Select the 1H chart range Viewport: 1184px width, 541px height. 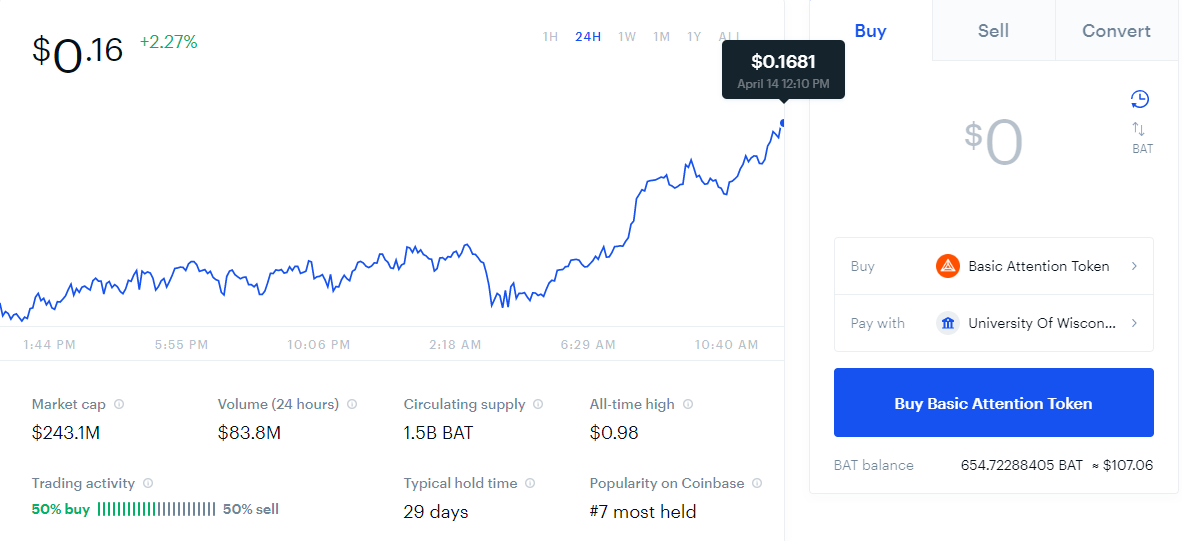[x=550, y=36]
